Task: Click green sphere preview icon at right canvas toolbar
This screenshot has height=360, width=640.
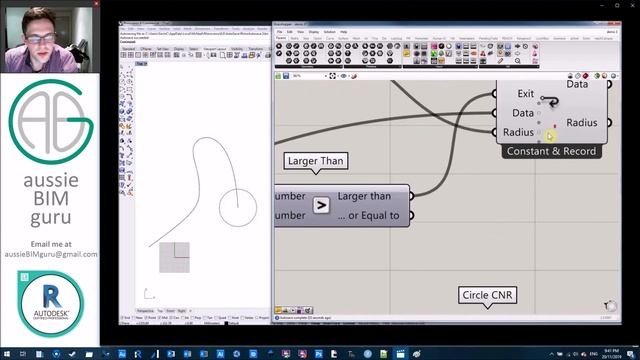Action: (597, 76)
